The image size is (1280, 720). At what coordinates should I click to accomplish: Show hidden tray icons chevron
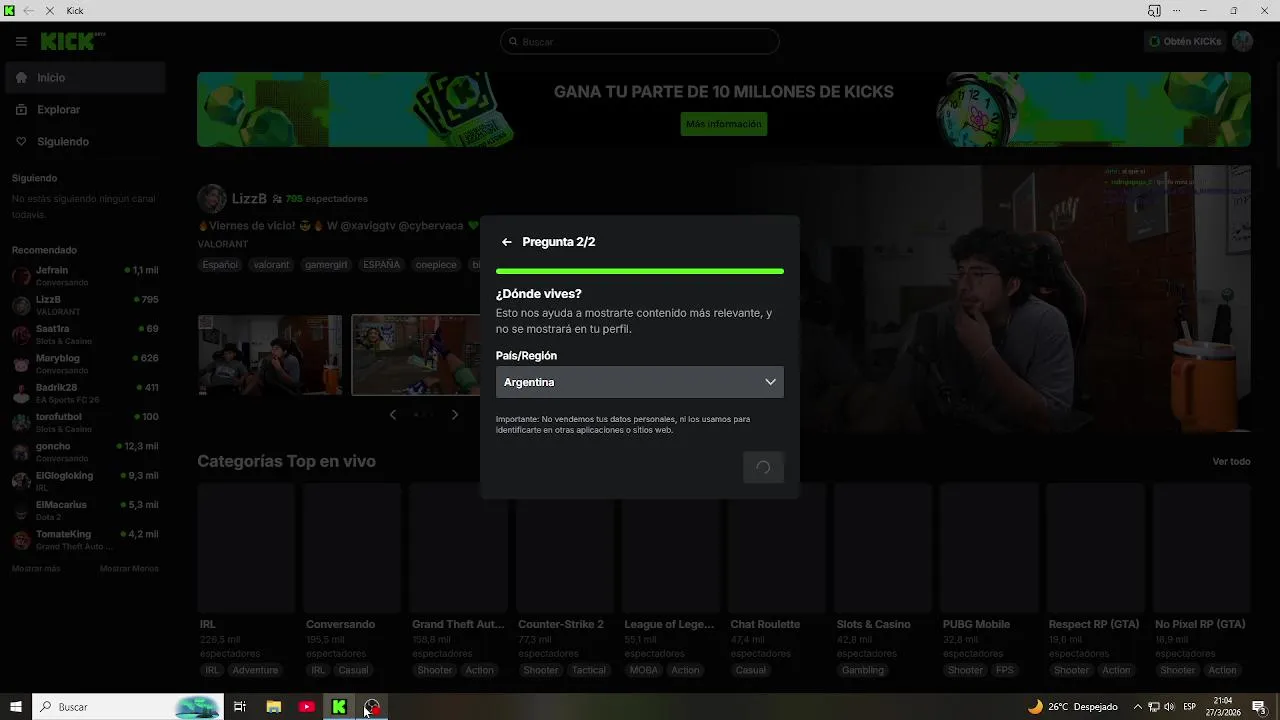pos(1137,706)
